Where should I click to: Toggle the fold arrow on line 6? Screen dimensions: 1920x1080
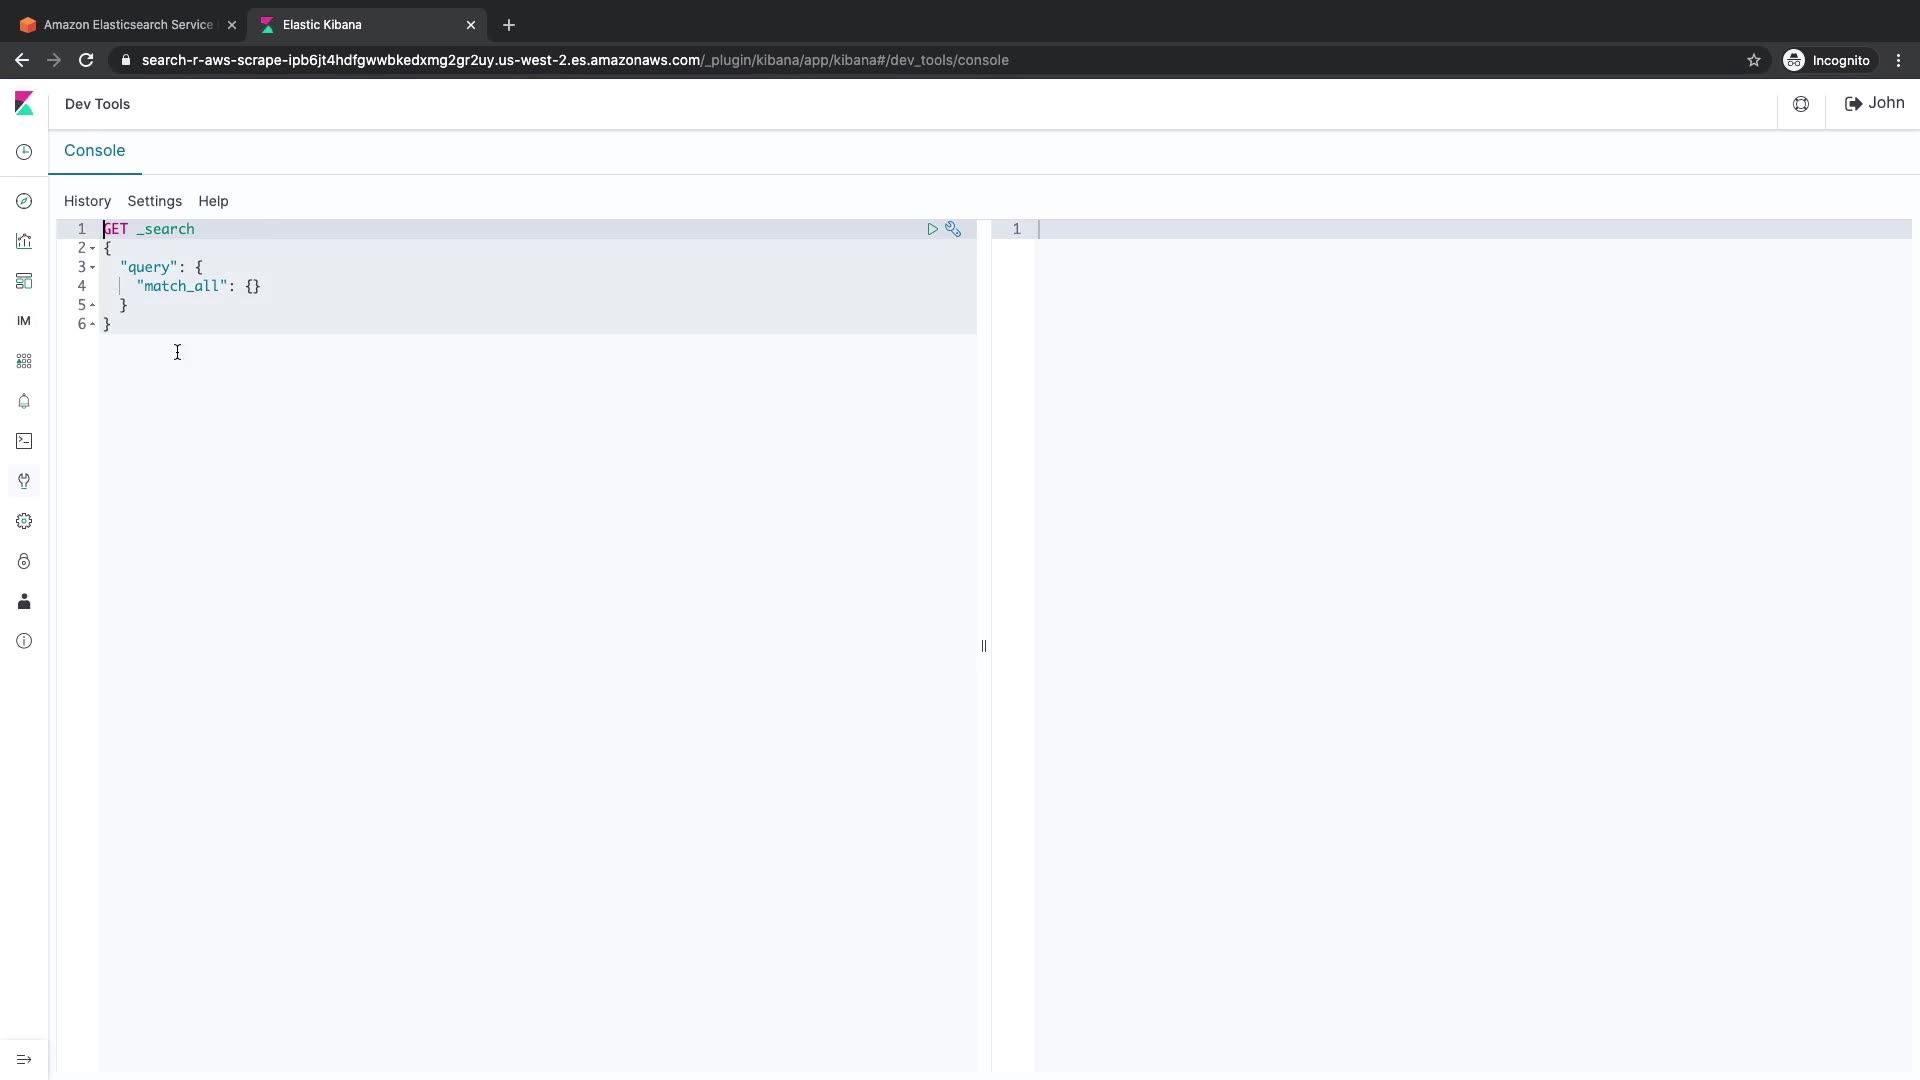click(93, 324)
